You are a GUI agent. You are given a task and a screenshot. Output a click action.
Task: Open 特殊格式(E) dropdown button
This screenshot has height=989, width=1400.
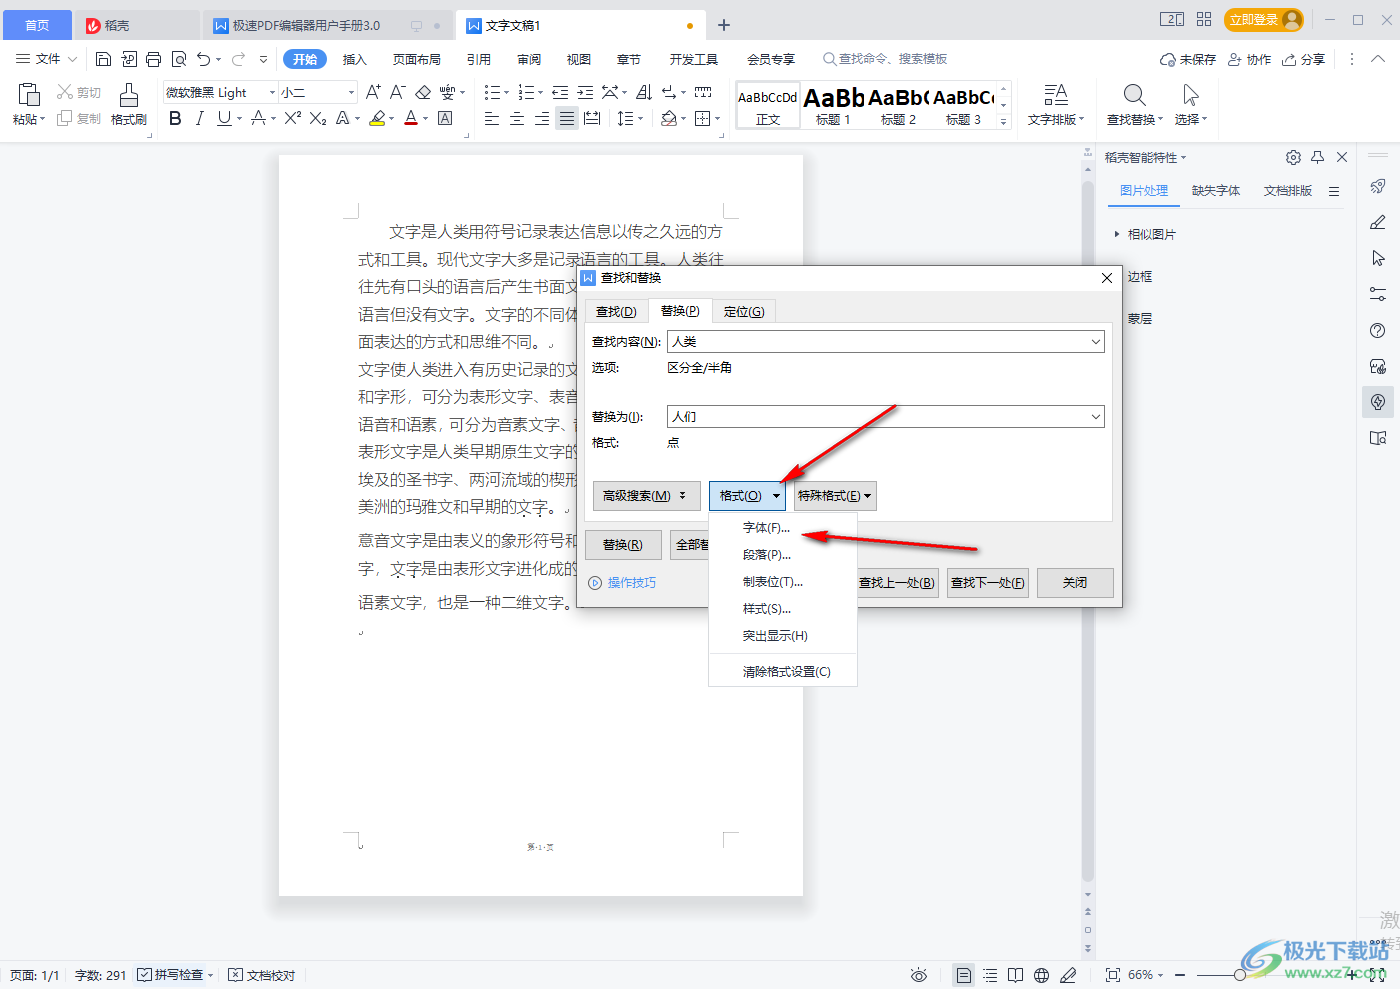pyautogui.click(x=834, y=496)
